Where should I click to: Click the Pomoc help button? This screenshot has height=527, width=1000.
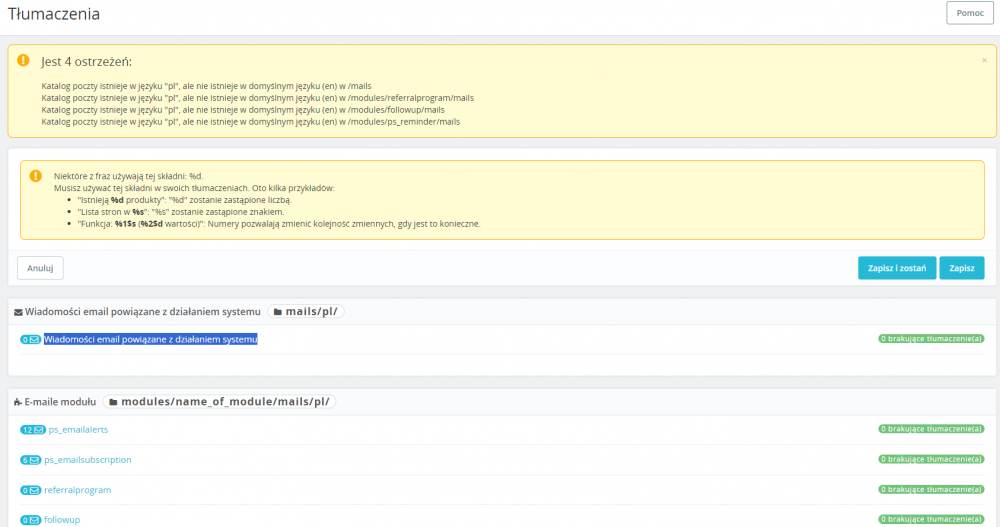click(969, 13)
